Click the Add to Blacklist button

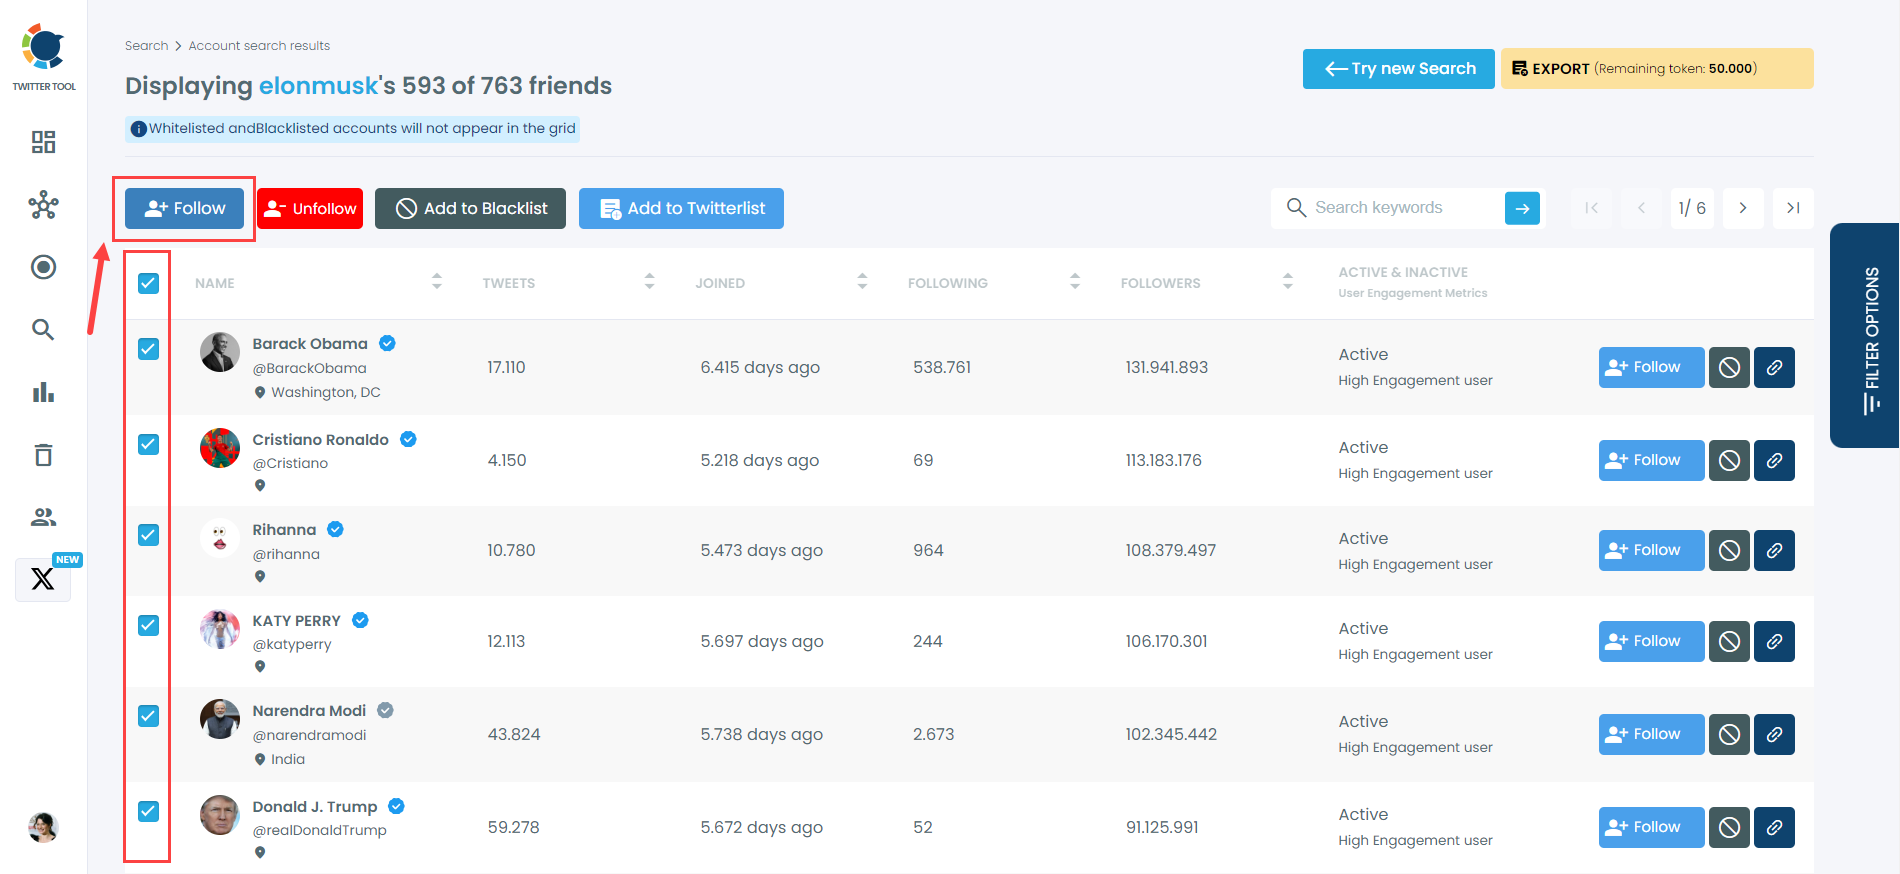pos(470,208)
